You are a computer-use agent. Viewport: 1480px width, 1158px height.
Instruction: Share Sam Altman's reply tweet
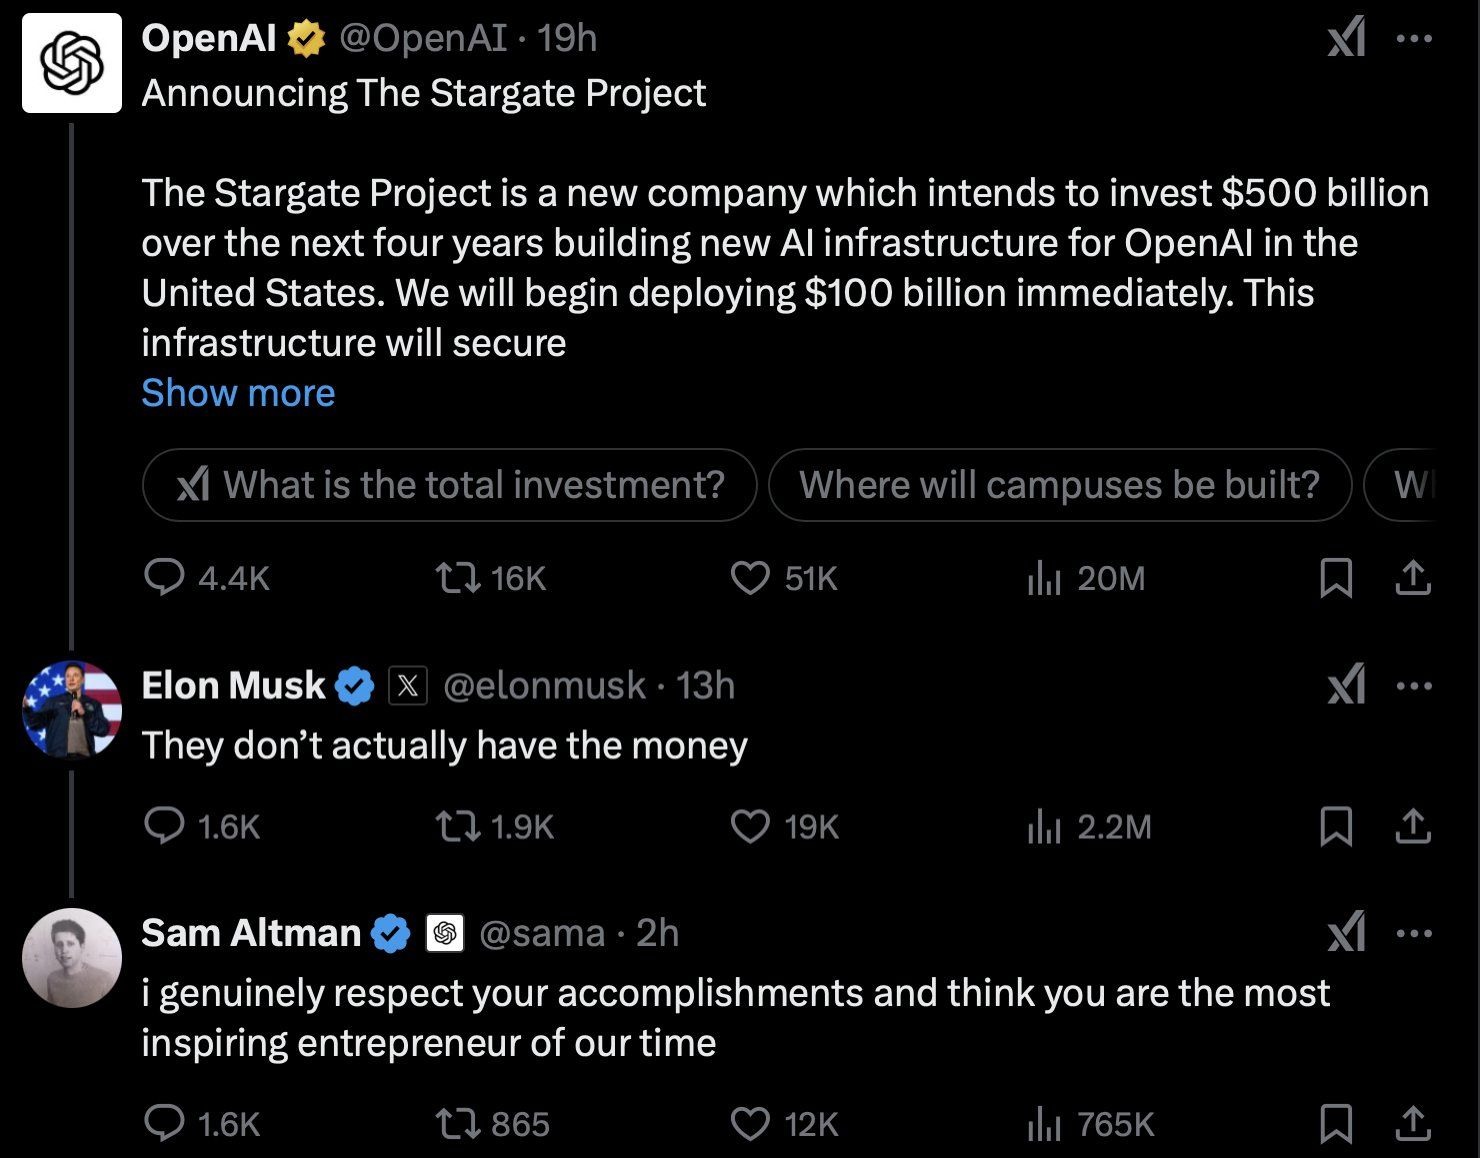[x=1412, y=1124]
